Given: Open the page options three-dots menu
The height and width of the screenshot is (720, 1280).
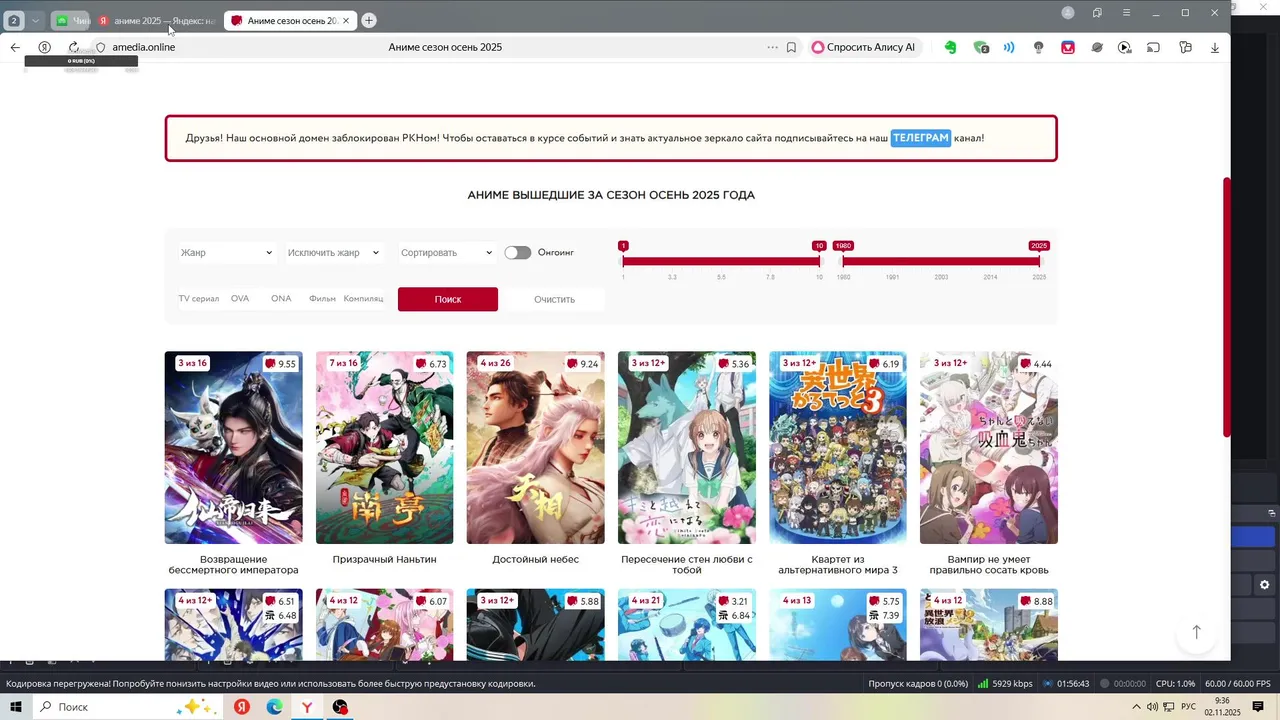Looking at the screenshot, I should (x=772, y=47).
